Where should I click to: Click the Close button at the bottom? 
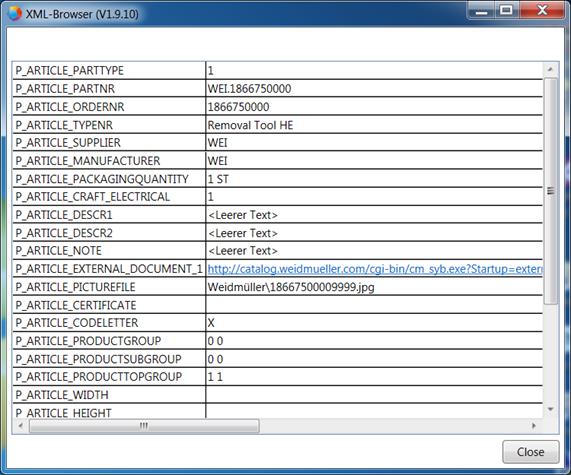[x=531, y=452]
